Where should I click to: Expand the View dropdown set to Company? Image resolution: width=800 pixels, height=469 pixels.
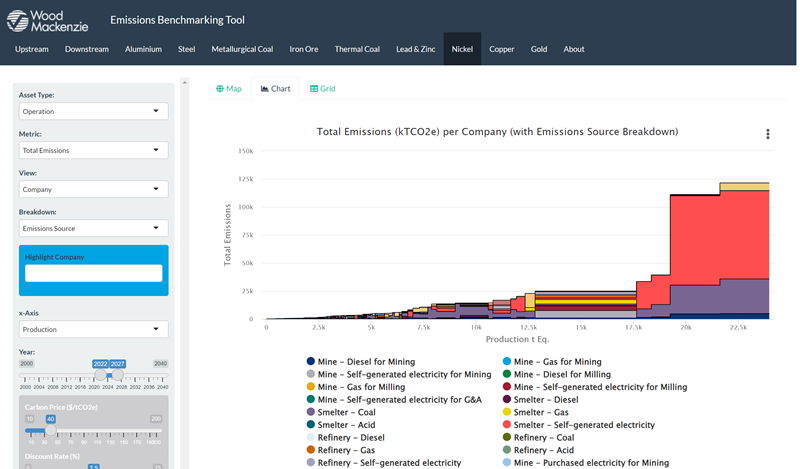point(93,189)
